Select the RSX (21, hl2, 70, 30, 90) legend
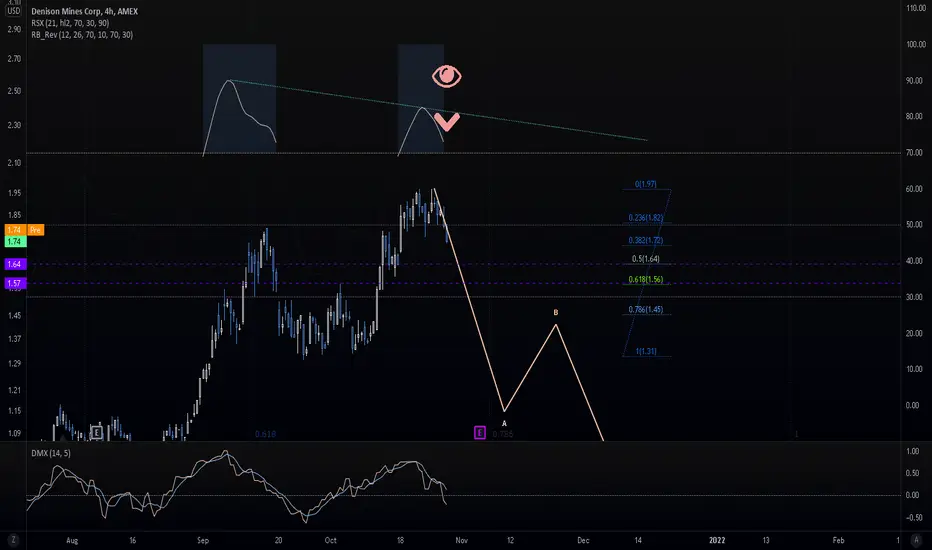Viewport: 932px width, 550px height. [70, 23]
